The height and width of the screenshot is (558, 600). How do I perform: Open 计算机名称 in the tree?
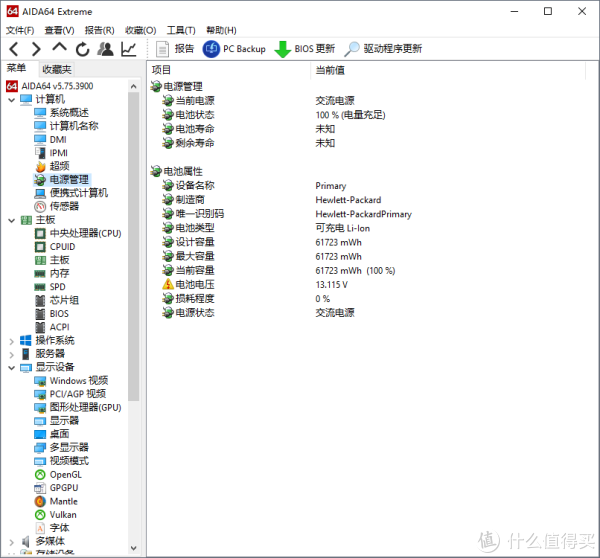[66, 126]
